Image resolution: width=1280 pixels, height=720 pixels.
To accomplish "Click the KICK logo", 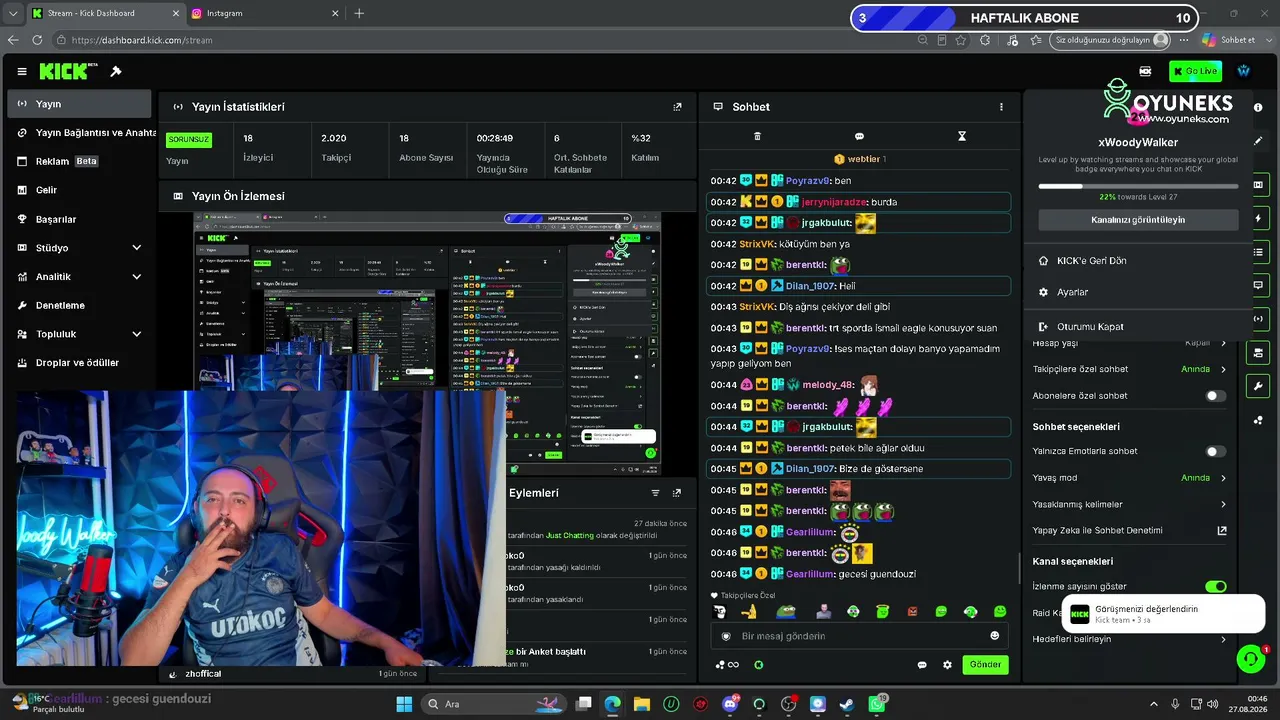I will tap(63, 71).
